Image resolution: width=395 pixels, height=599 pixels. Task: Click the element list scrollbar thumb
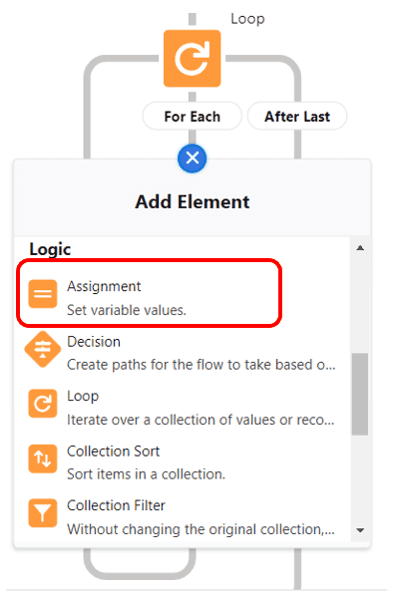(360, 394)
